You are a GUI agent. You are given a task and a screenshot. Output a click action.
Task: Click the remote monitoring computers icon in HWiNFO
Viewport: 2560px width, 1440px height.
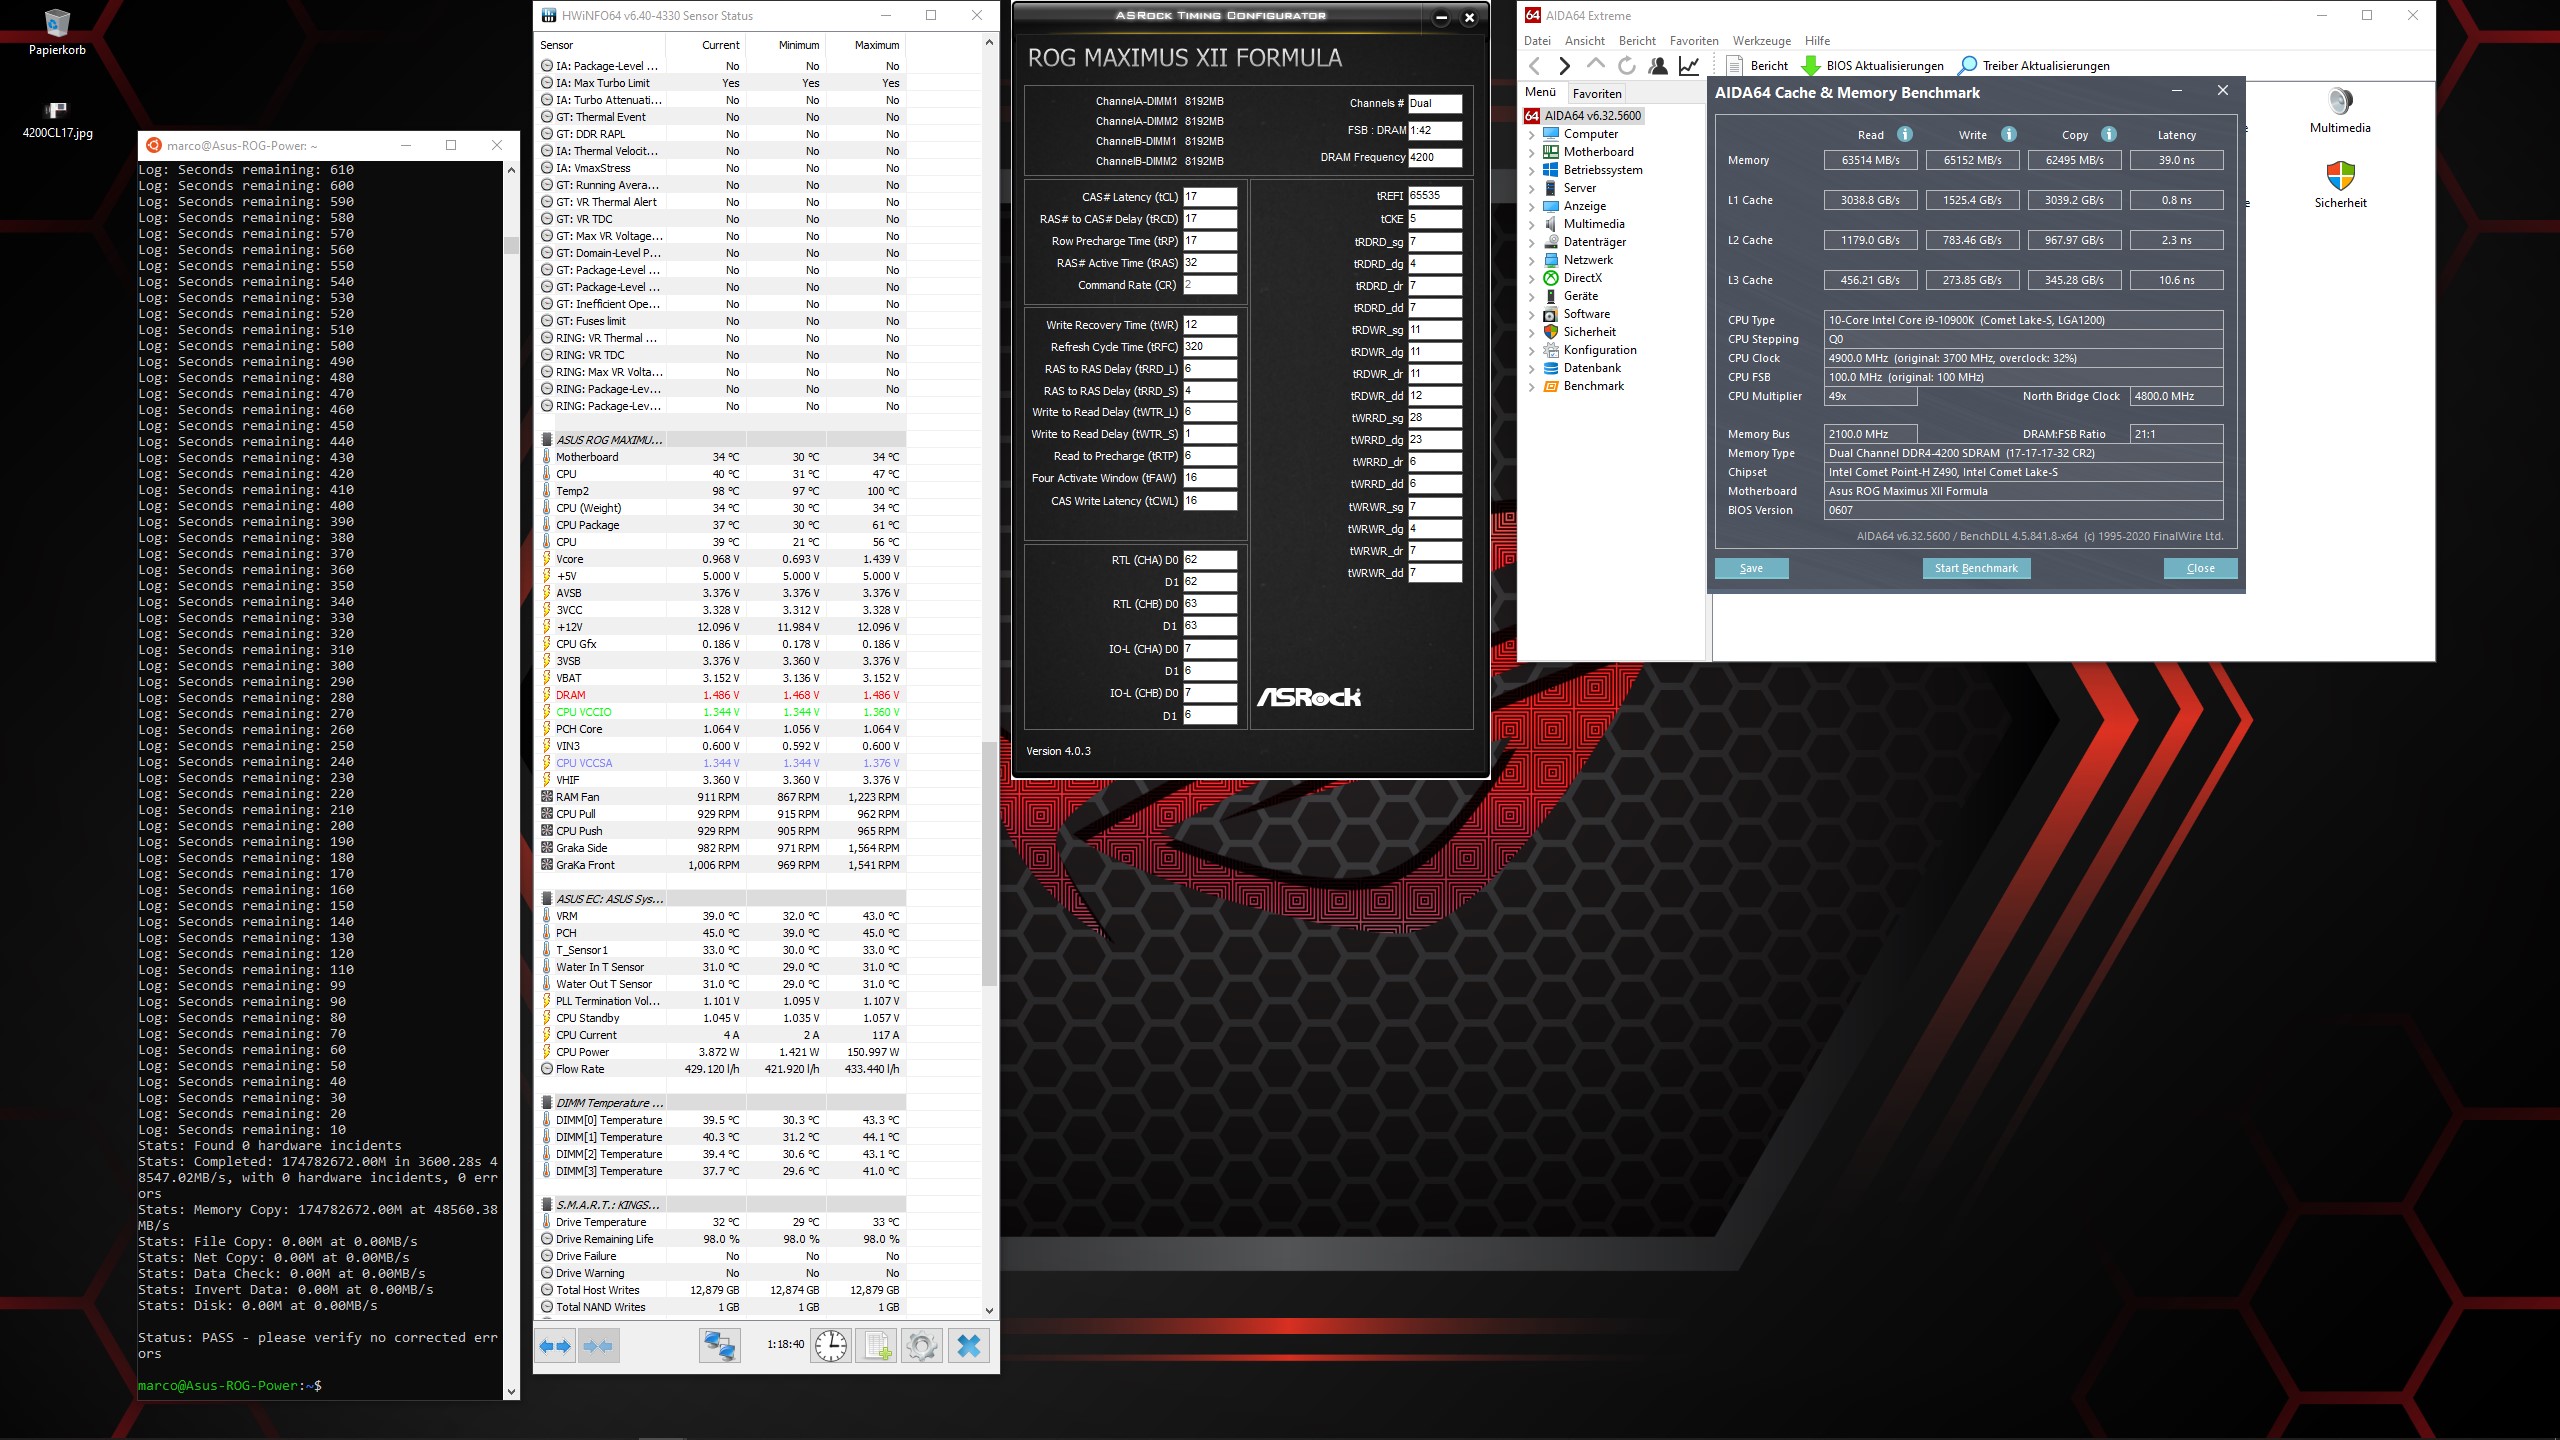[x=718, y=1346]
